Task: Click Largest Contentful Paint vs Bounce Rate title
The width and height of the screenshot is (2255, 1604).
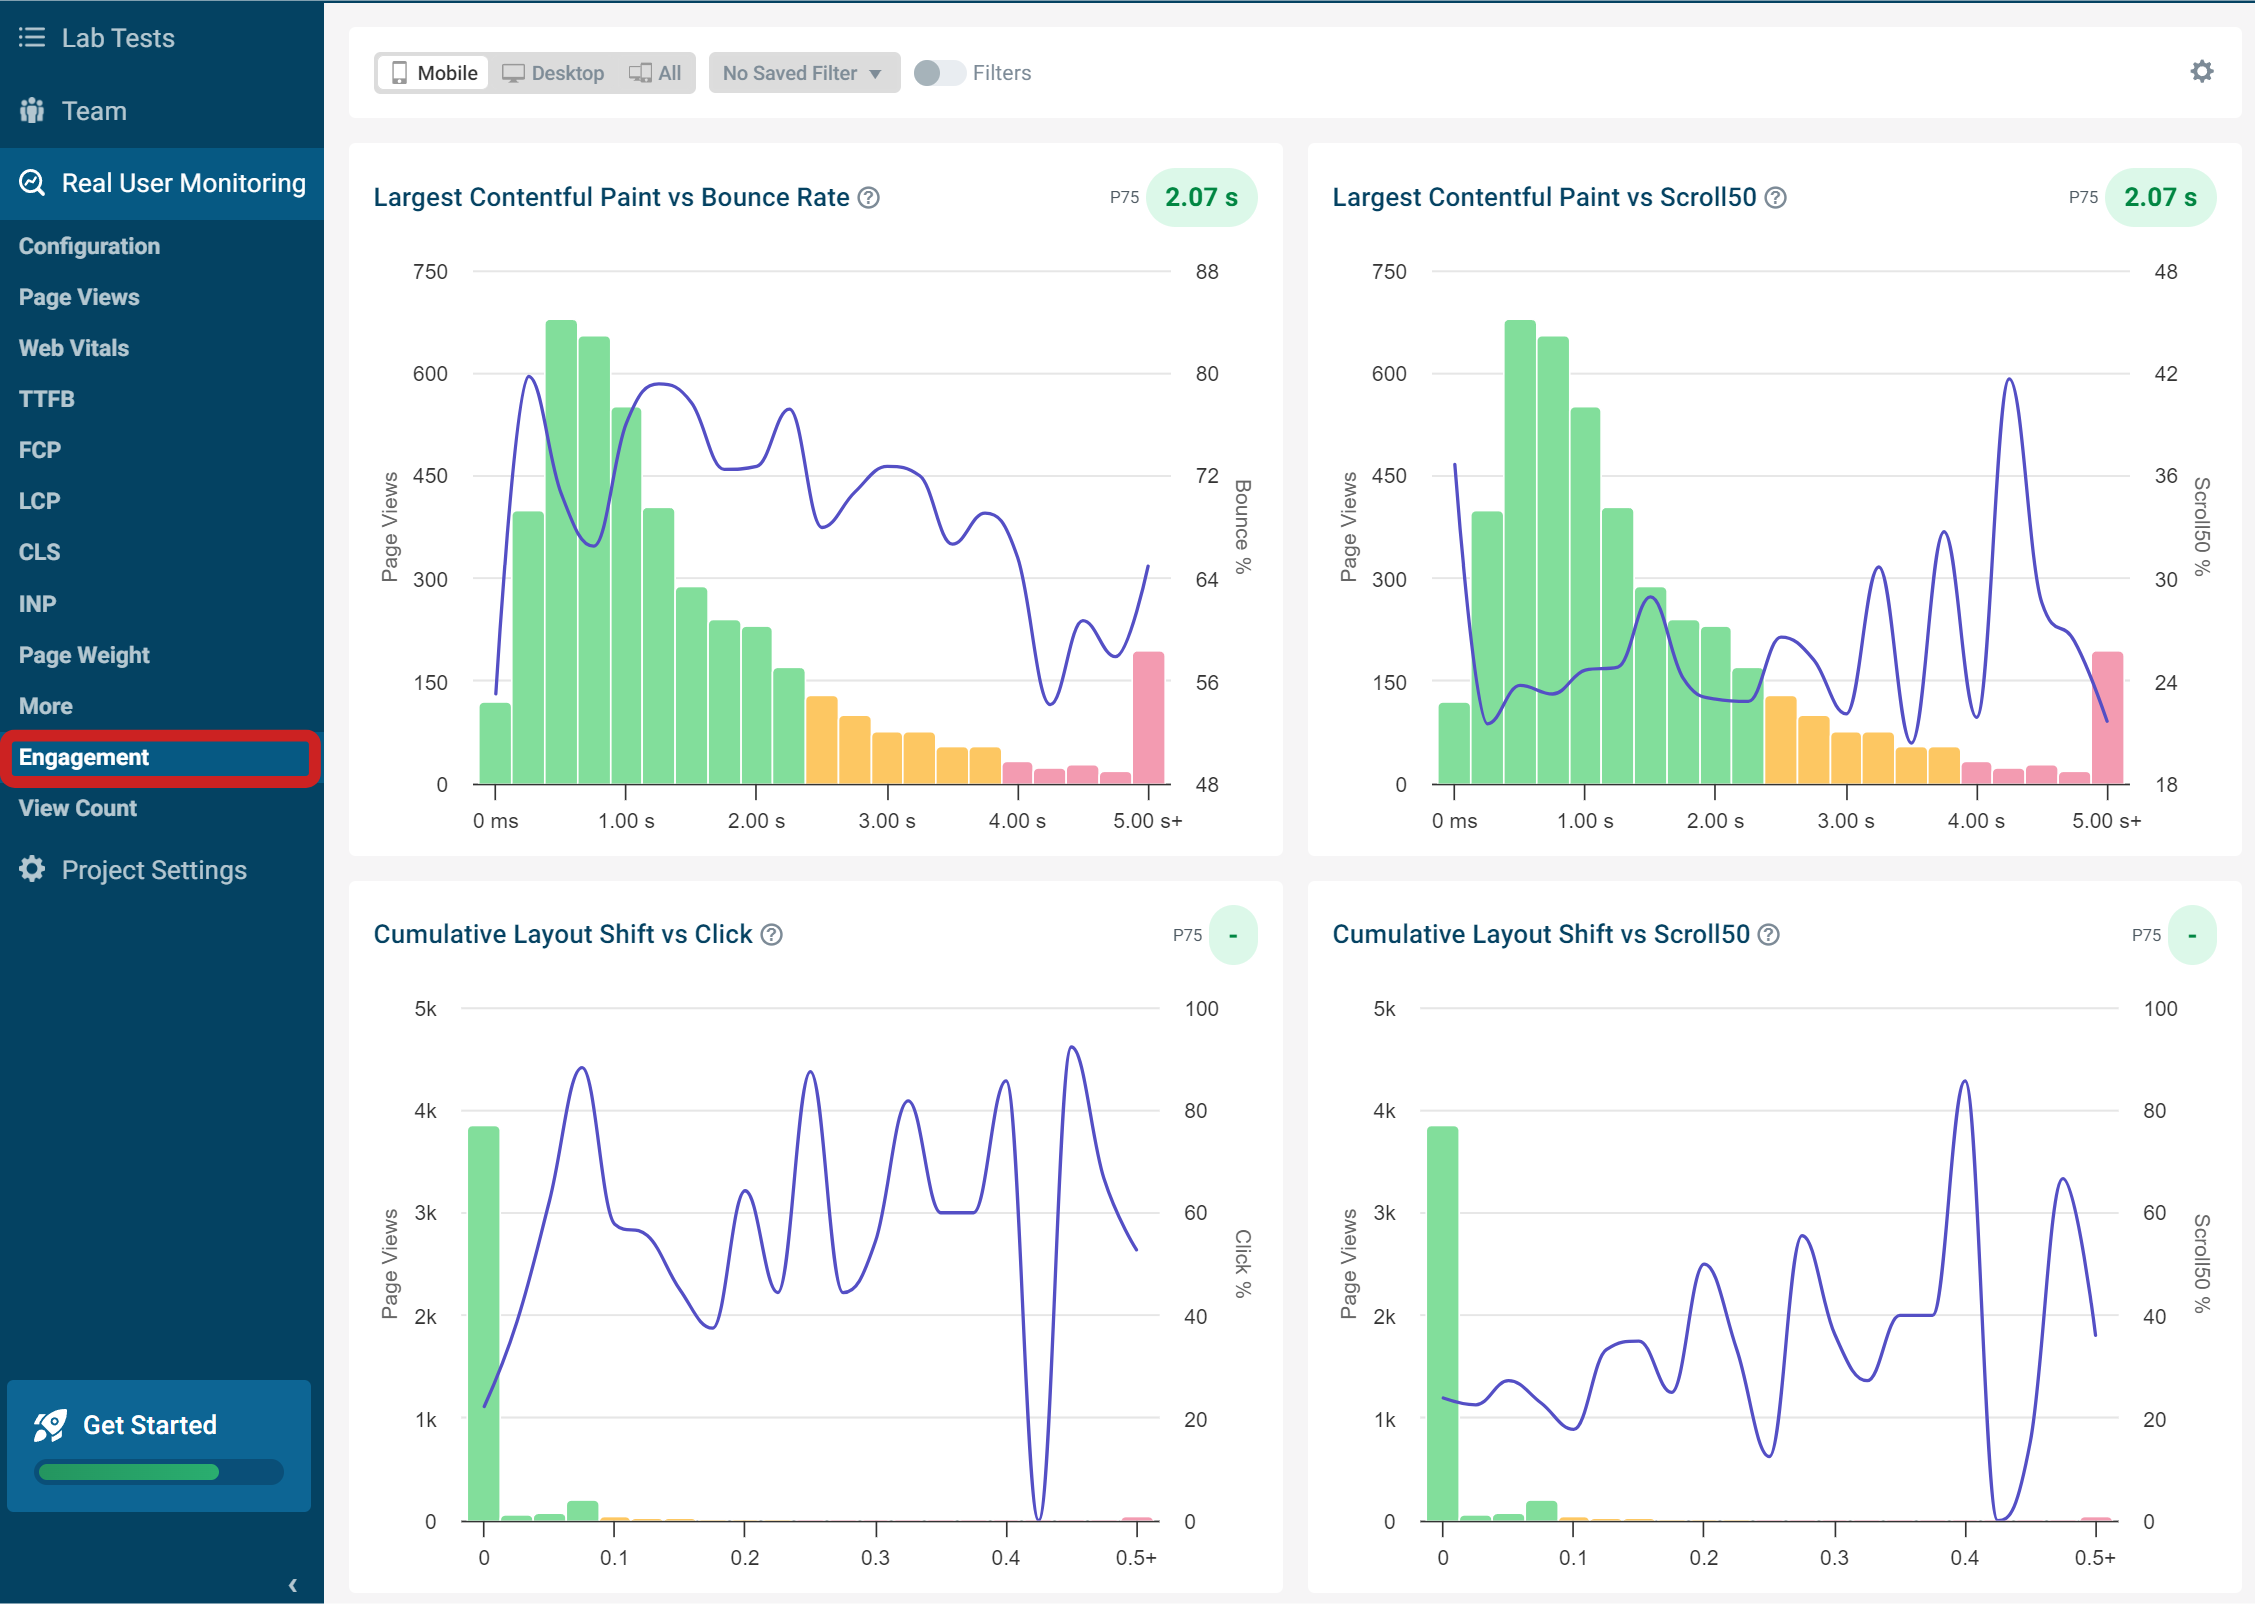Action: (611, 198)
